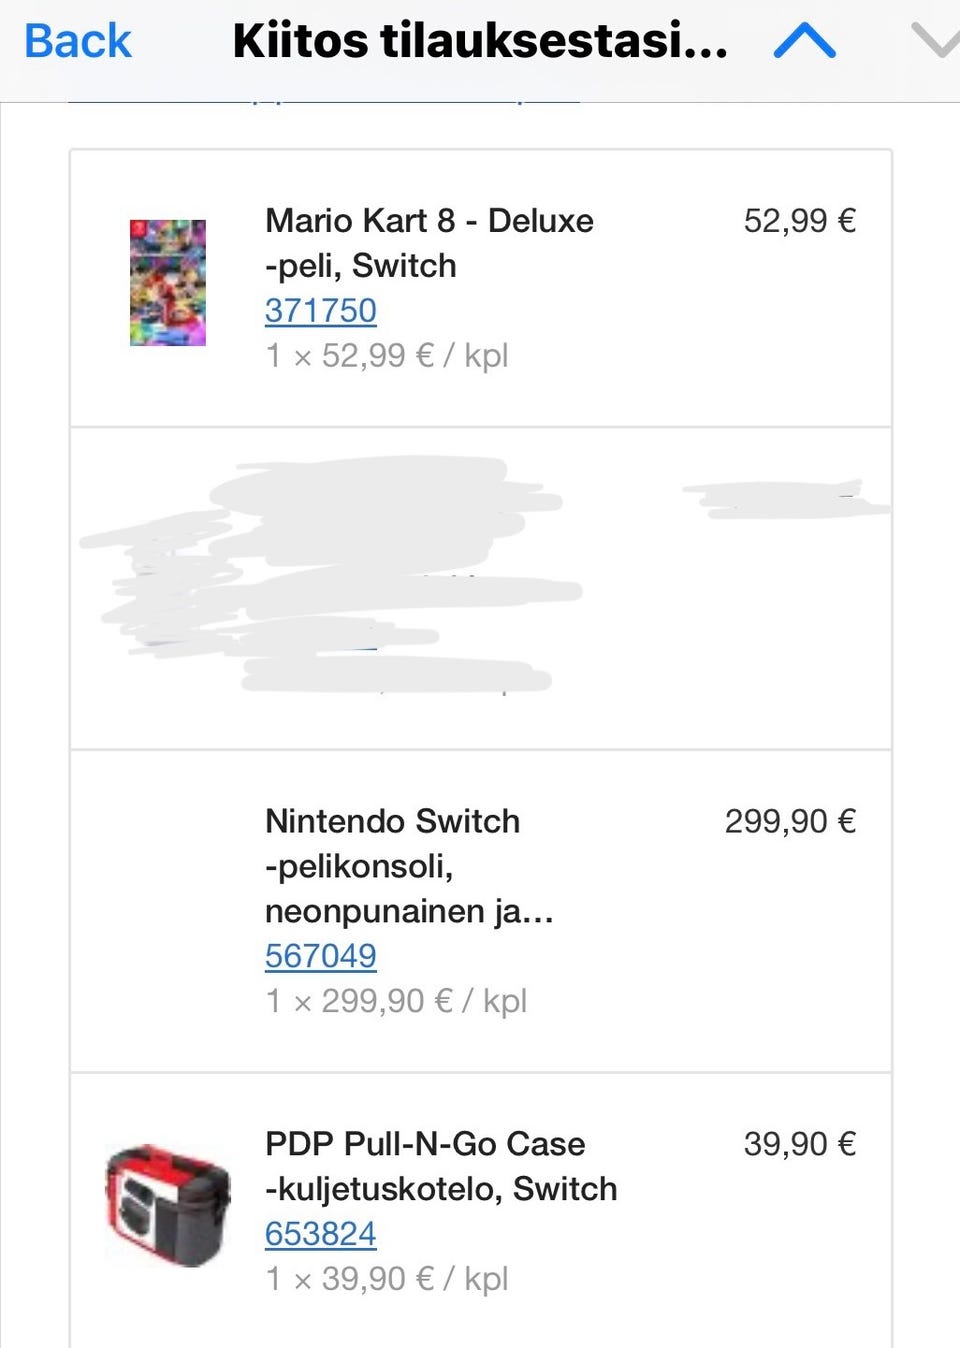Screen dimensions: 960x1348
Task: Tap the 39,90 € total price
Action: 799,1144
